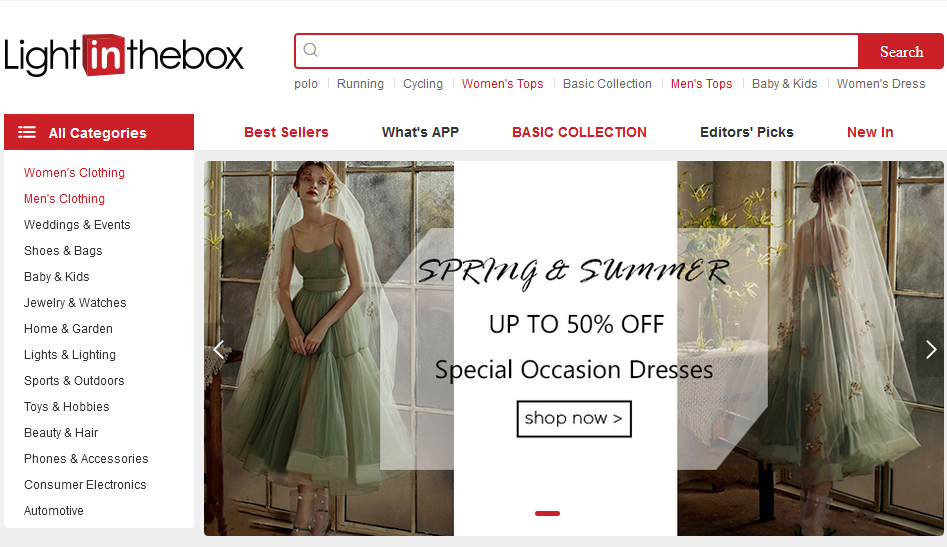Screen dimensions: 947x547
Task: Open the Editors' Picks tab
Action: pos(746,132)
